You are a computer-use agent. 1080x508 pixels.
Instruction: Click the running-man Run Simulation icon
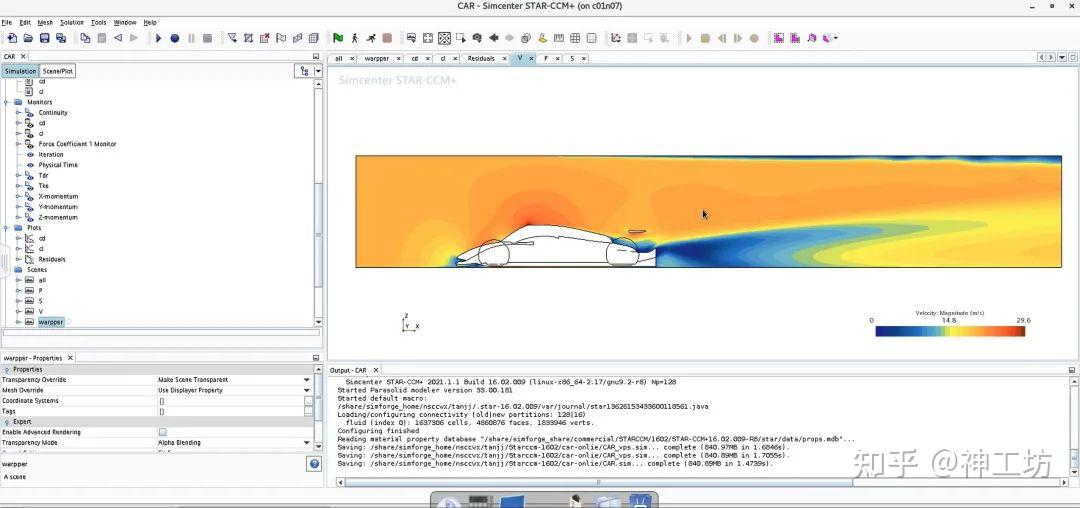pyautogui.click(x=371, y=39)
